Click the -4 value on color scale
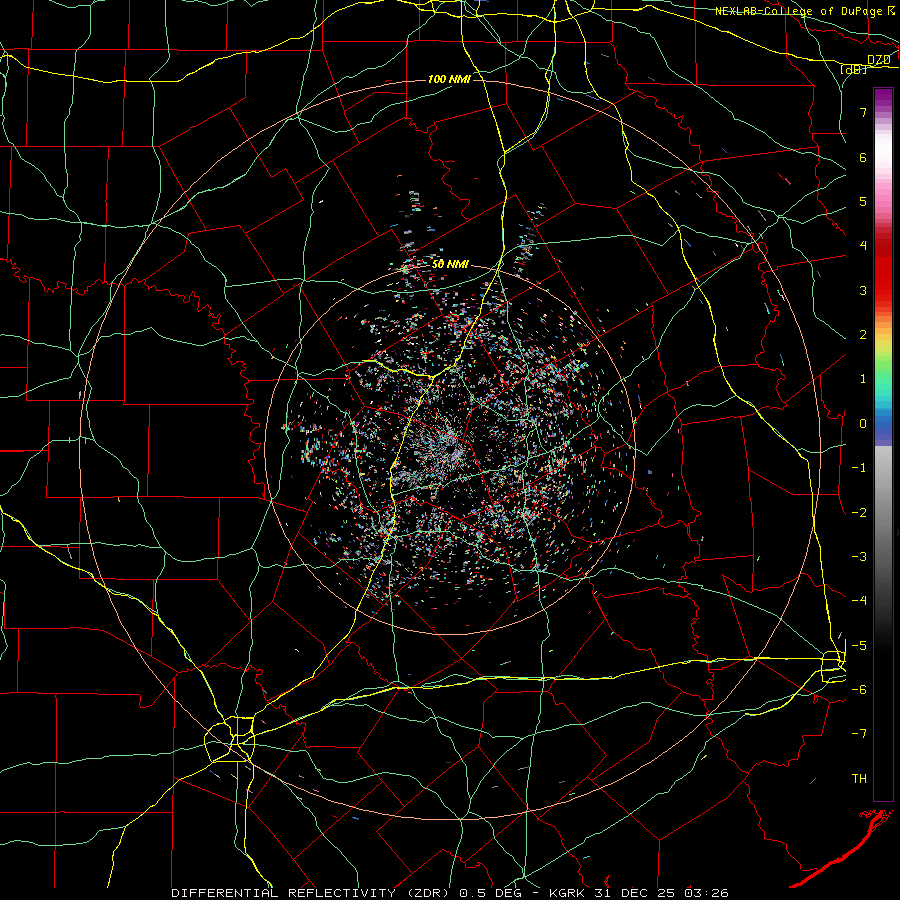This screenshot has width=900, height=900. click(x=859, y=601)
